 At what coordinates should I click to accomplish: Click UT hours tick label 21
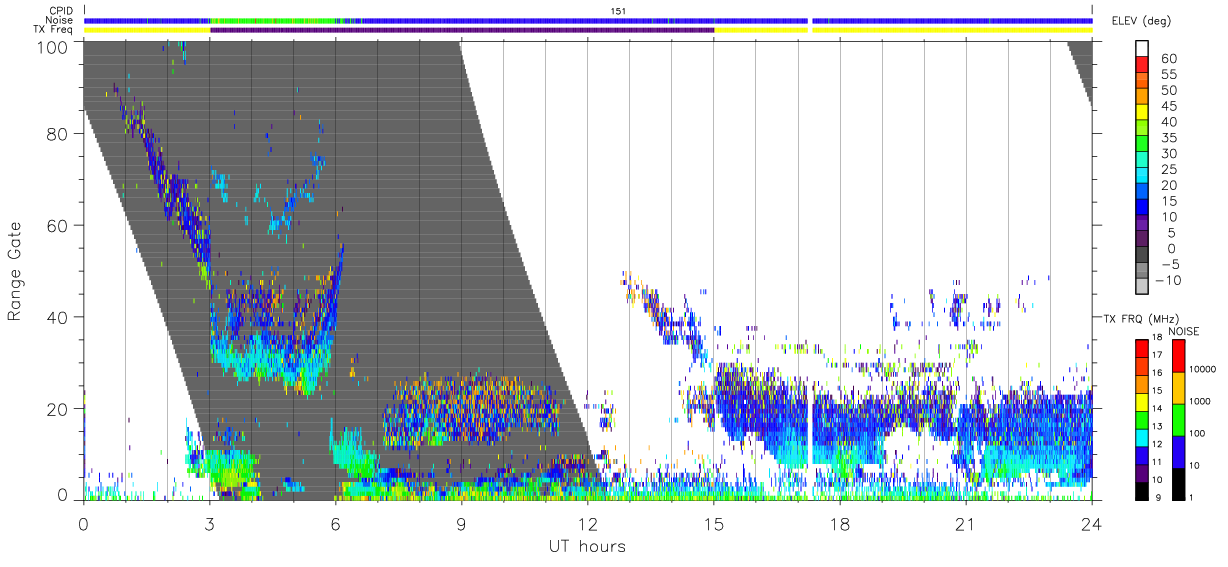coord(965,523)
